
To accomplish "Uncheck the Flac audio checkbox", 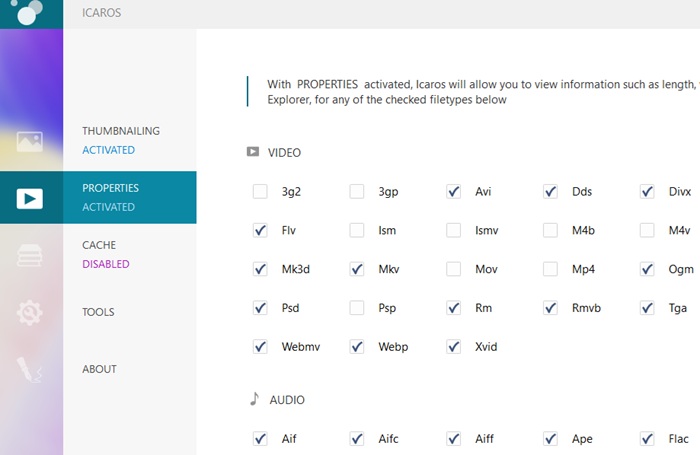I will (x=647, y=439).
